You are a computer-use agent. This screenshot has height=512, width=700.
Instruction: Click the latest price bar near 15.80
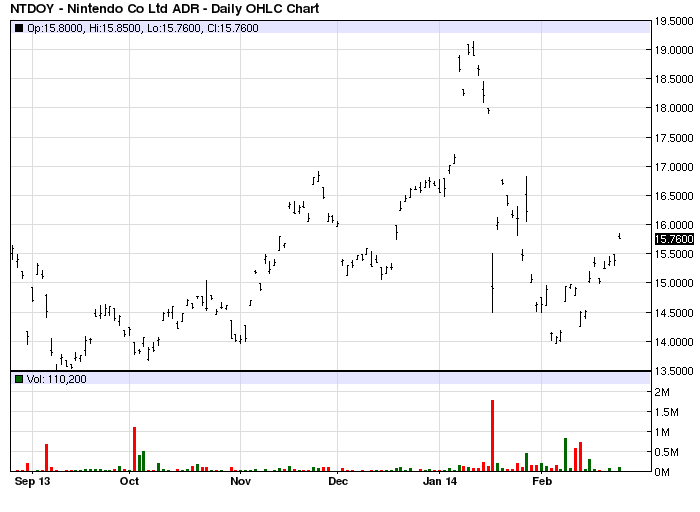point(619,236)
